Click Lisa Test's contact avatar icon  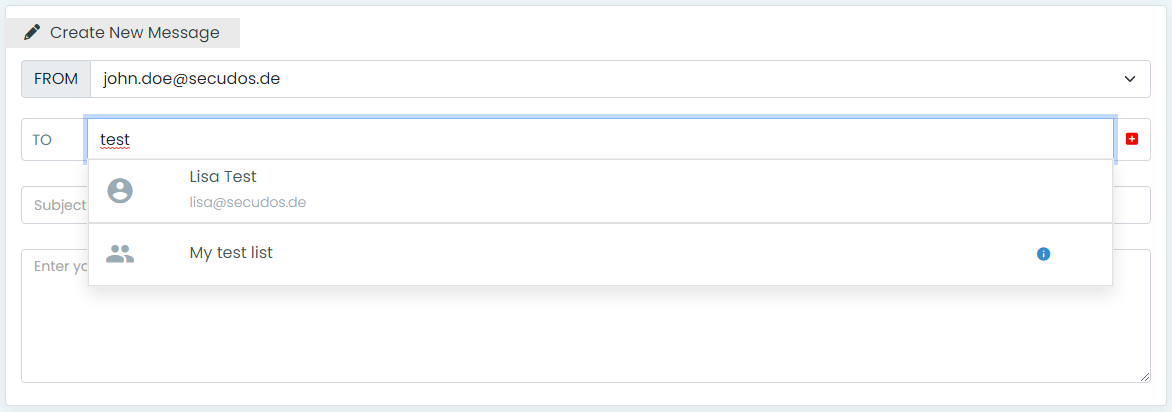(x=120, y=191)
